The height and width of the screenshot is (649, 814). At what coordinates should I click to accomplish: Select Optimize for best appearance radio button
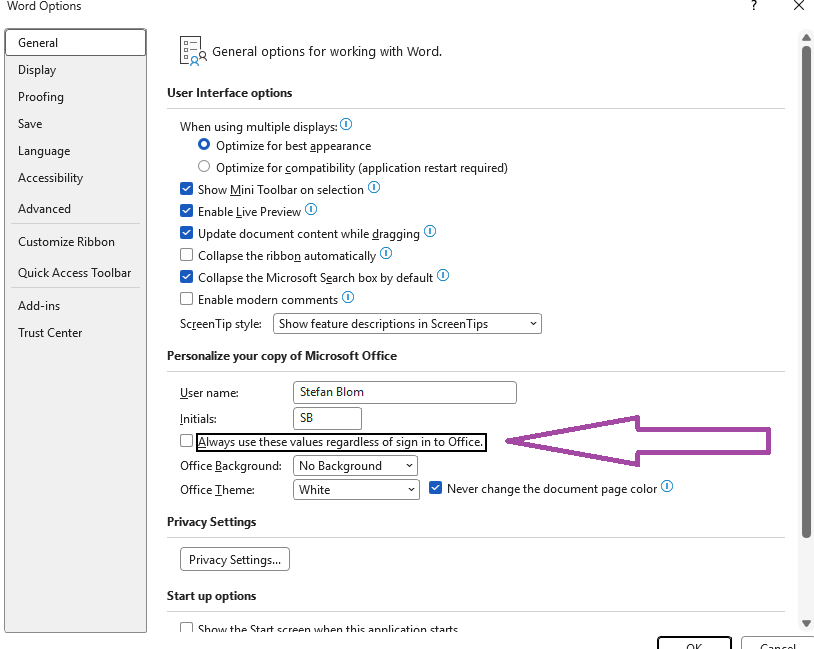[x=204, y=144]
